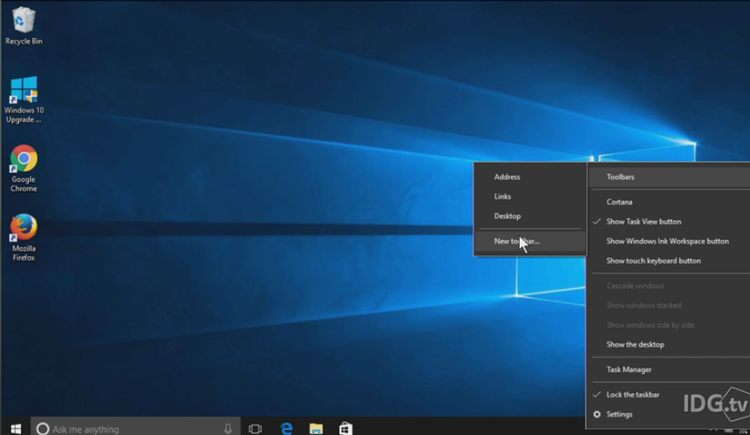This screenshot has height=435, width=750.
Task: Expand the Toolbars menu entry
Action: 669,177
